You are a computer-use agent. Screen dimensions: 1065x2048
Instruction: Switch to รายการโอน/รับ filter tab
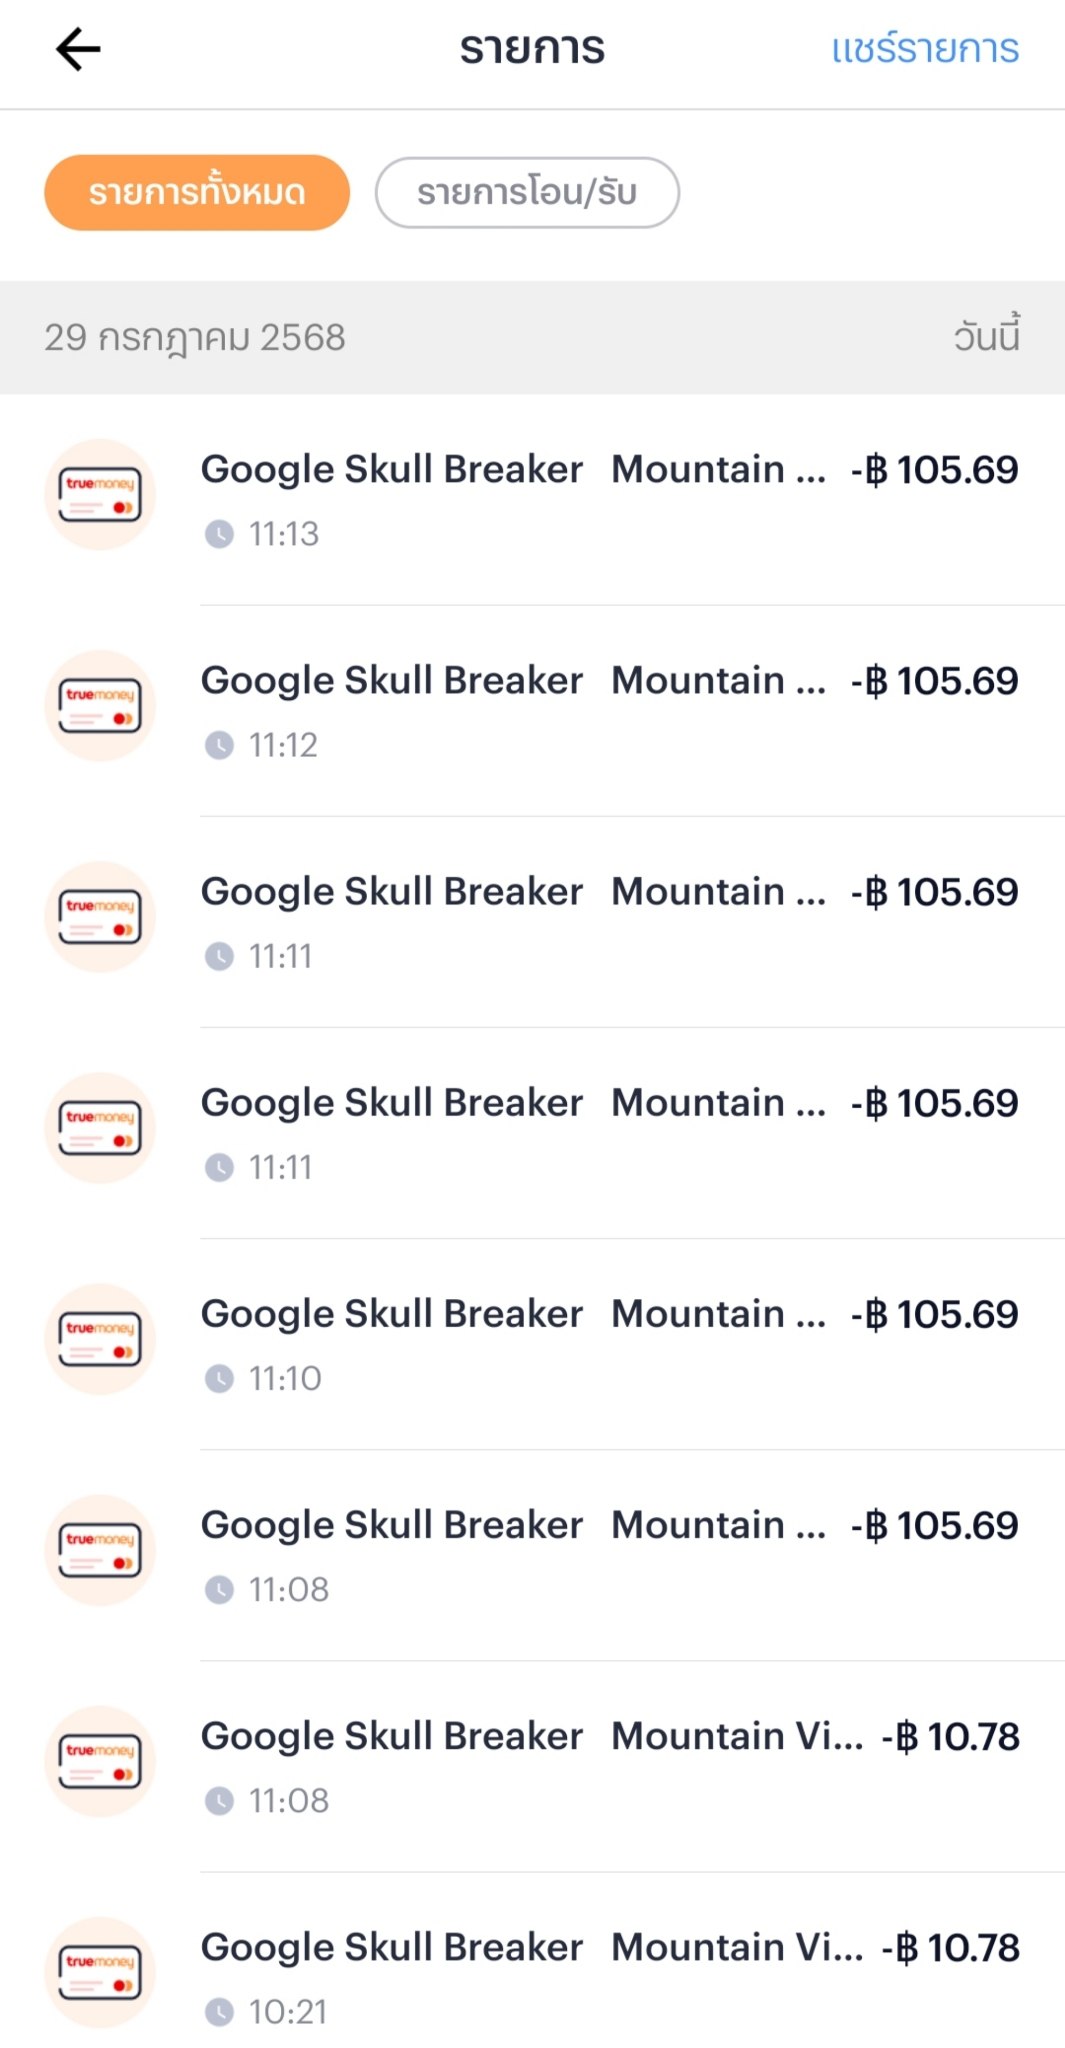[x=527, y=193]
